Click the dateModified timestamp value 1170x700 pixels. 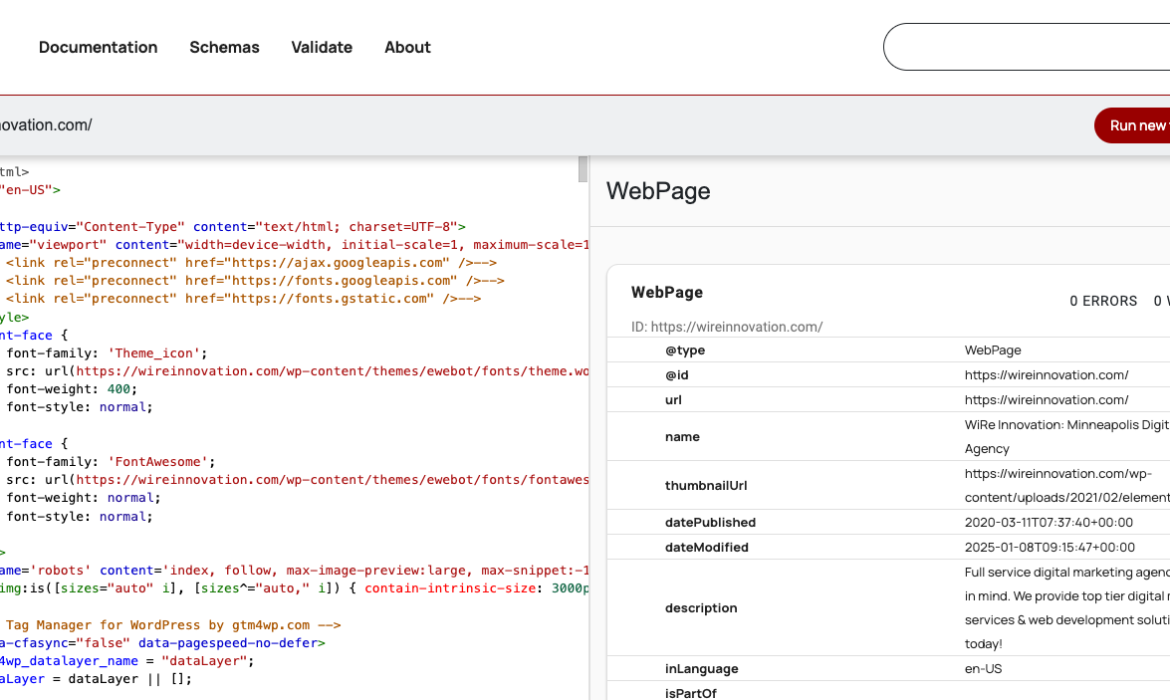pyautogui.click(x=1049, y=547)
